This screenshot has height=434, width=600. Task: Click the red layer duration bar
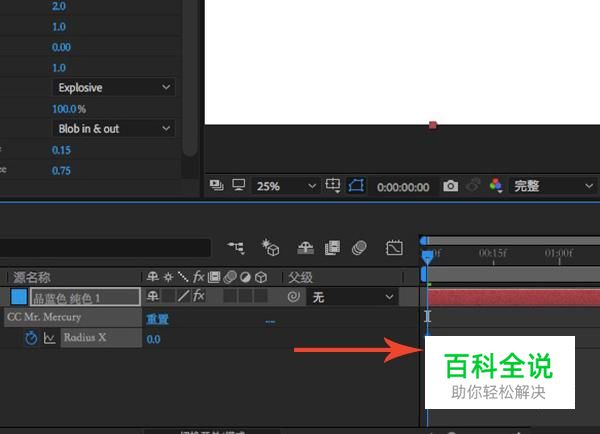[x=514, y=297]
